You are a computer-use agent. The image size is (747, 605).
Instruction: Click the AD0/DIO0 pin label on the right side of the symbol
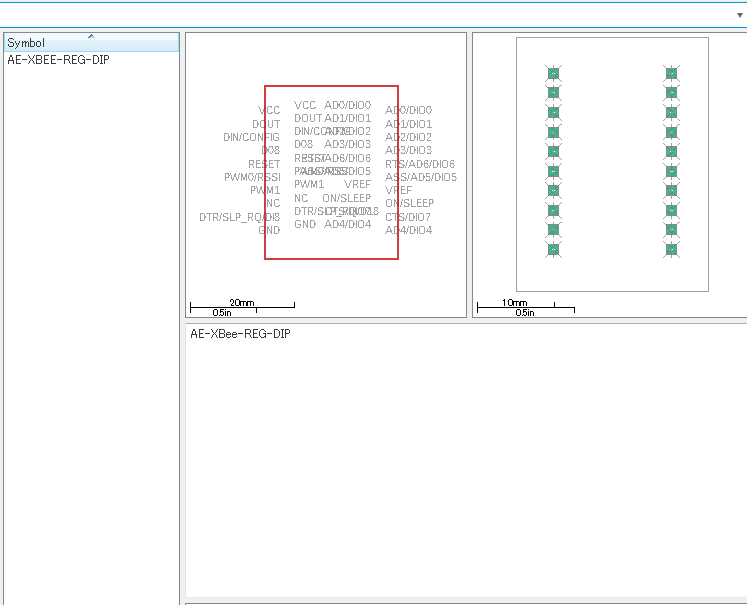coord(408,110)
